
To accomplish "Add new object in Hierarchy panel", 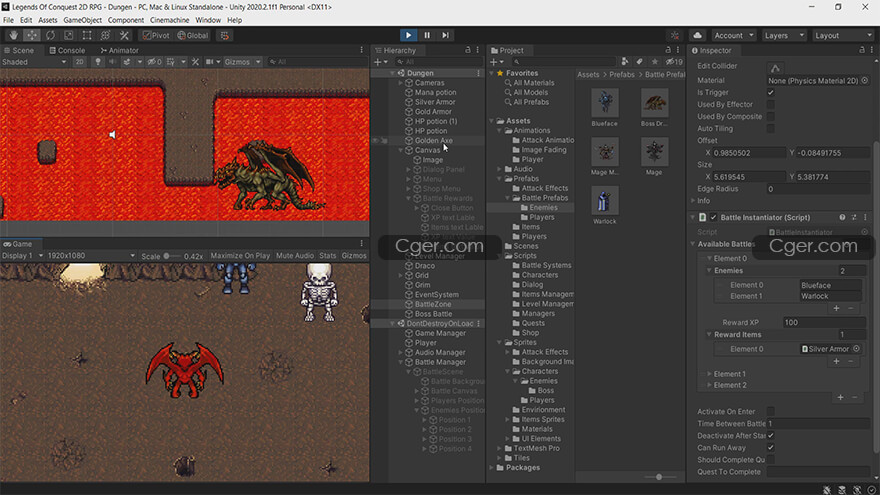I will [381, 62].
